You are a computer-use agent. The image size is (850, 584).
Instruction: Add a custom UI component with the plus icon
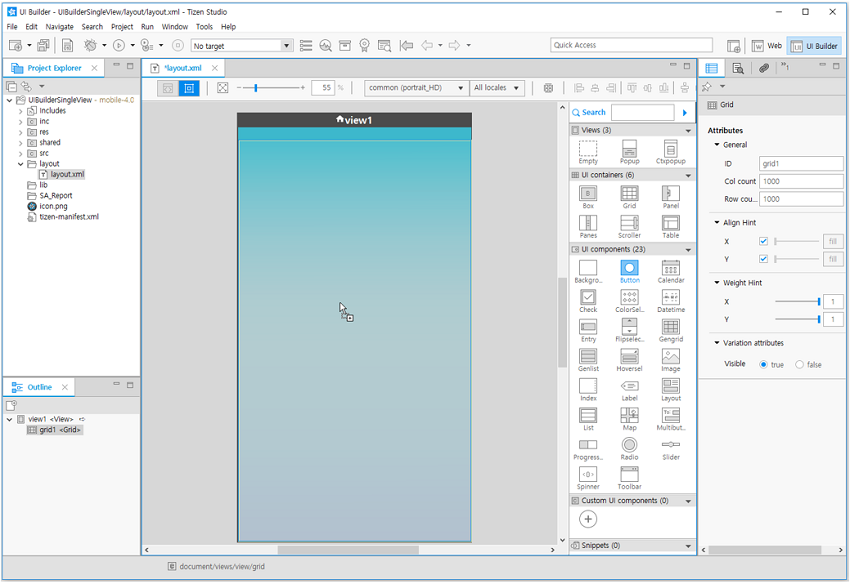click(588, 519)
